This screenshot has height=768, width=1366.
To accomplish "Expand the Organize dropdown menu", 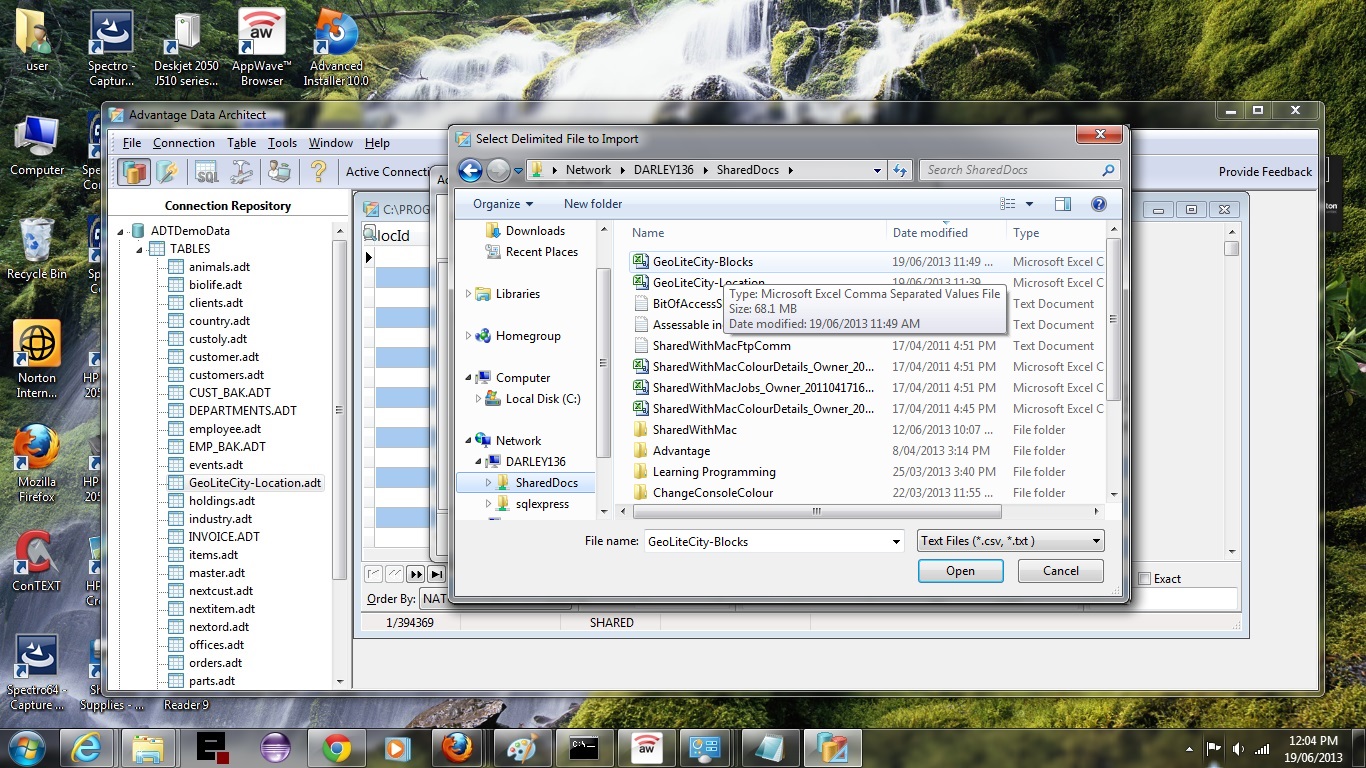I will [x=504, y=204].
